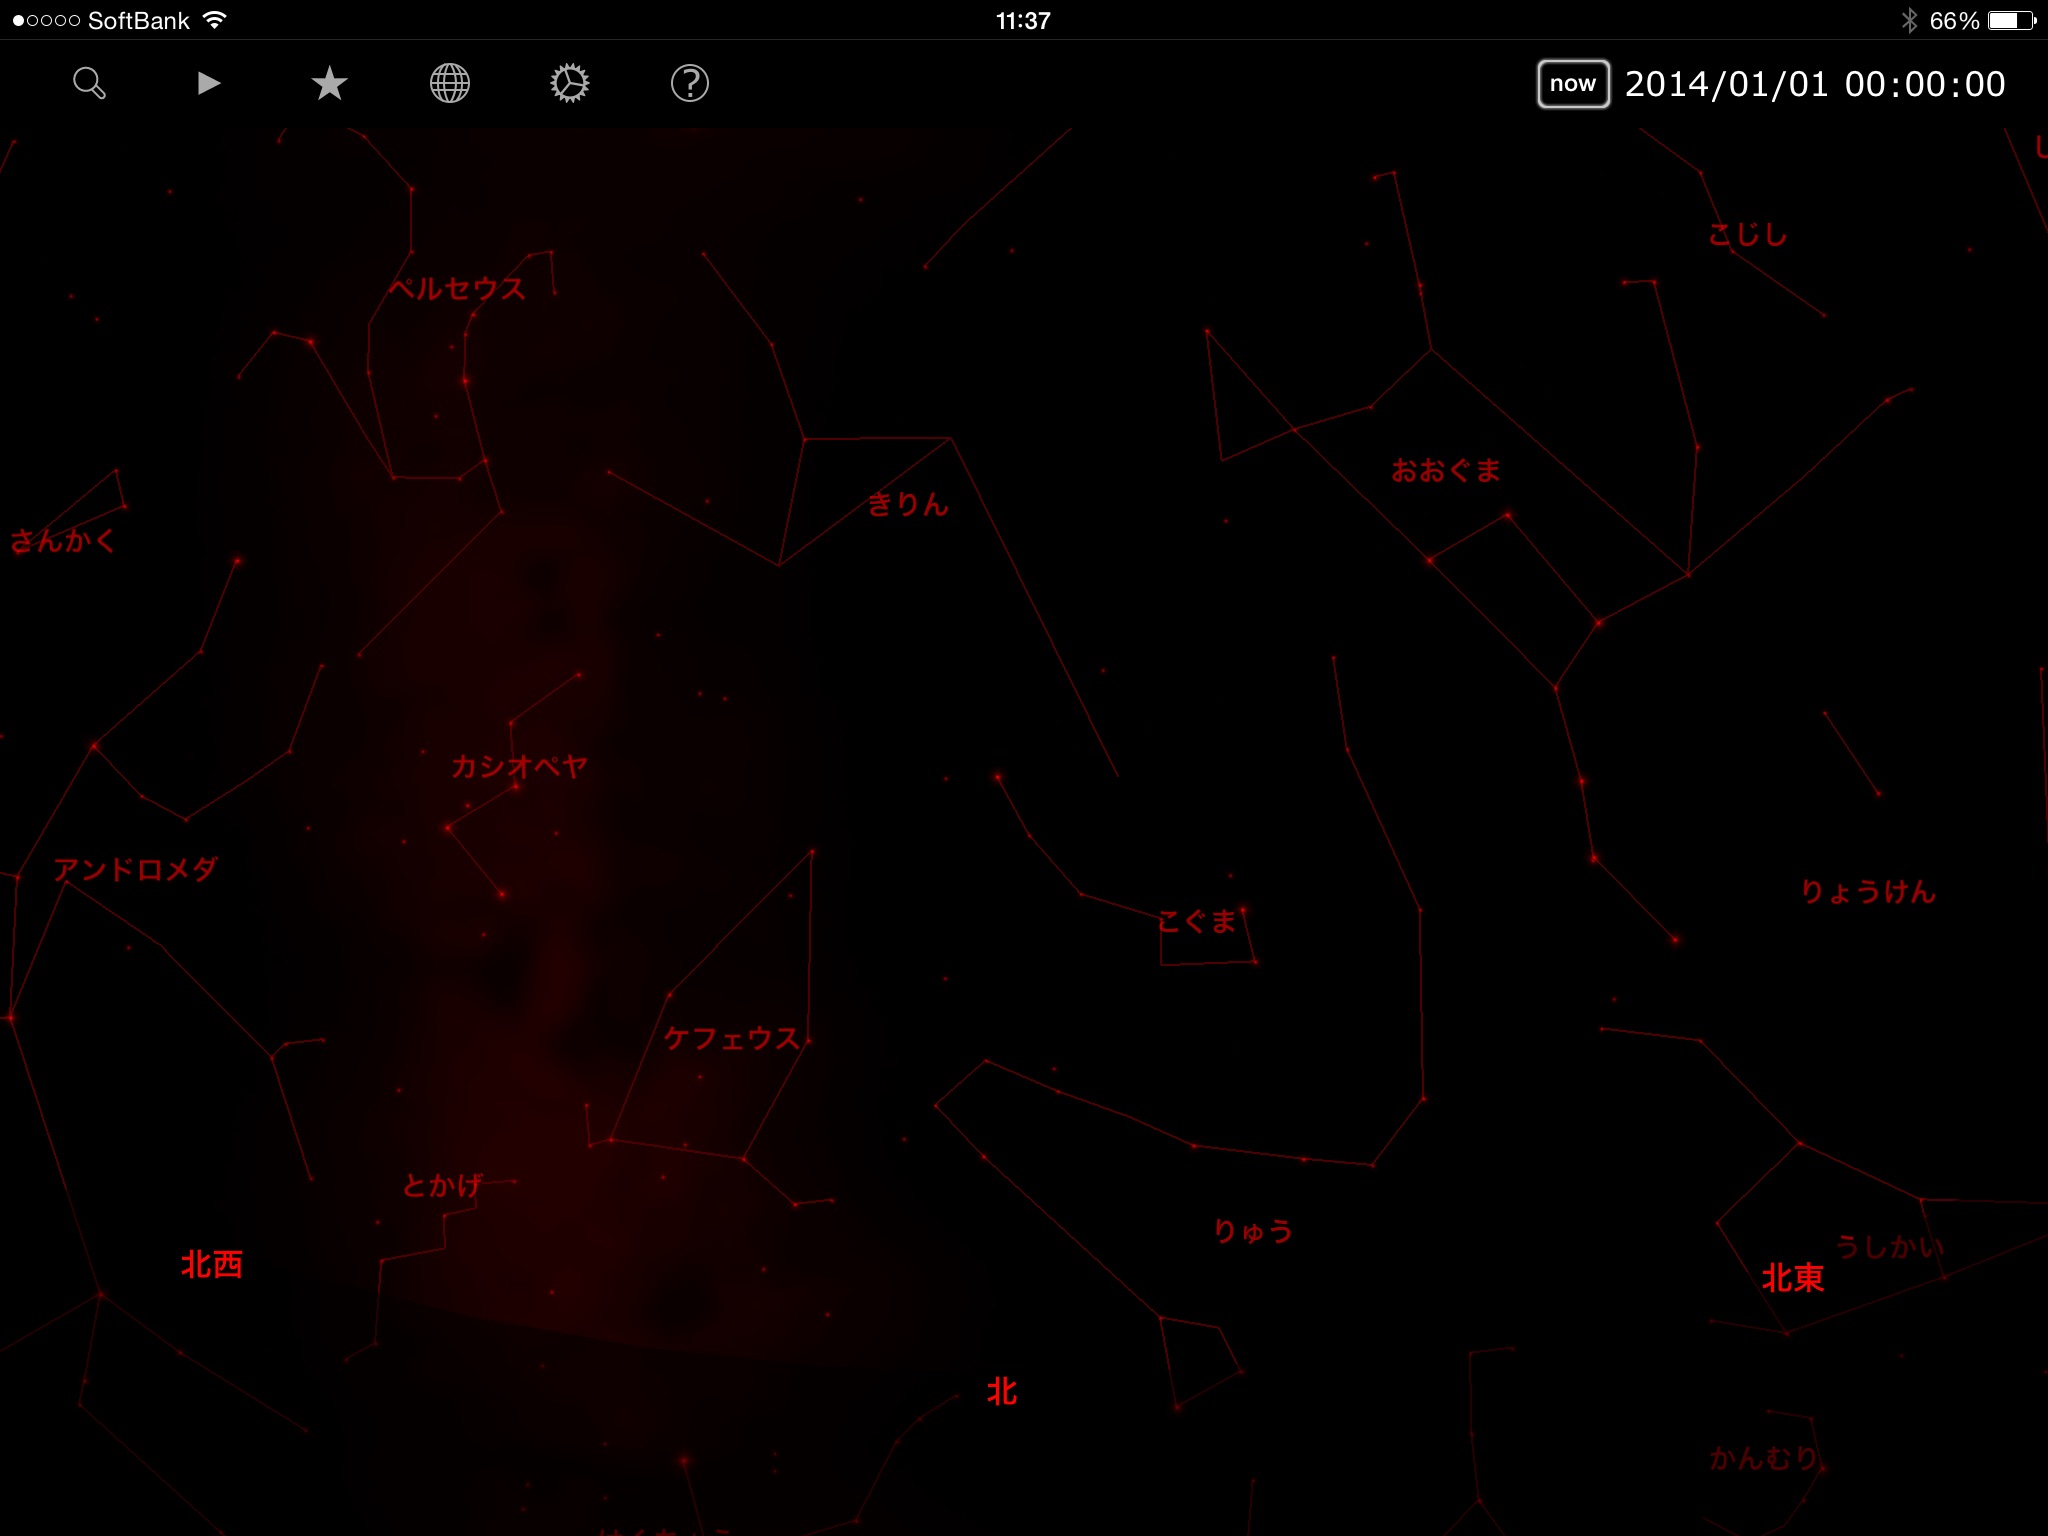Select the かんむり constellation label
The height and width of the screenshot is (1536, 2048).
pos(1764,1458)
